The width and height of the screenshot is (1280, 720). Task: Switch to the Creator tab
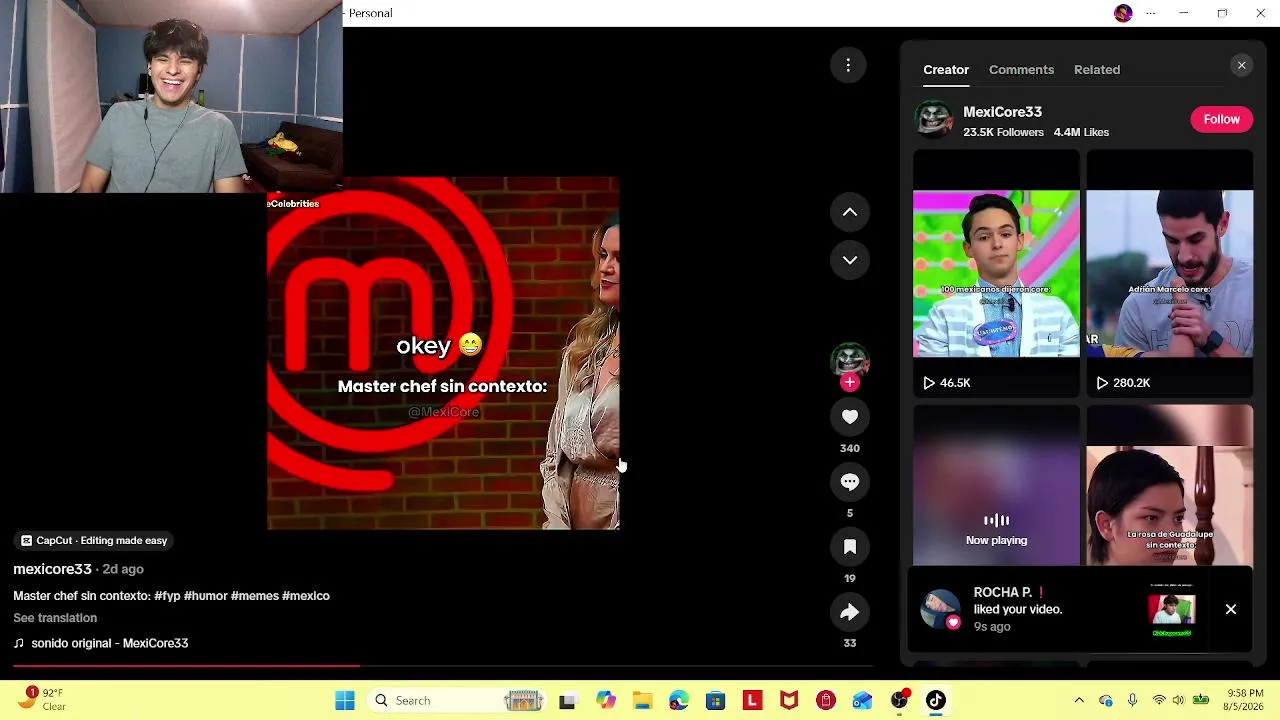[946, 70]
